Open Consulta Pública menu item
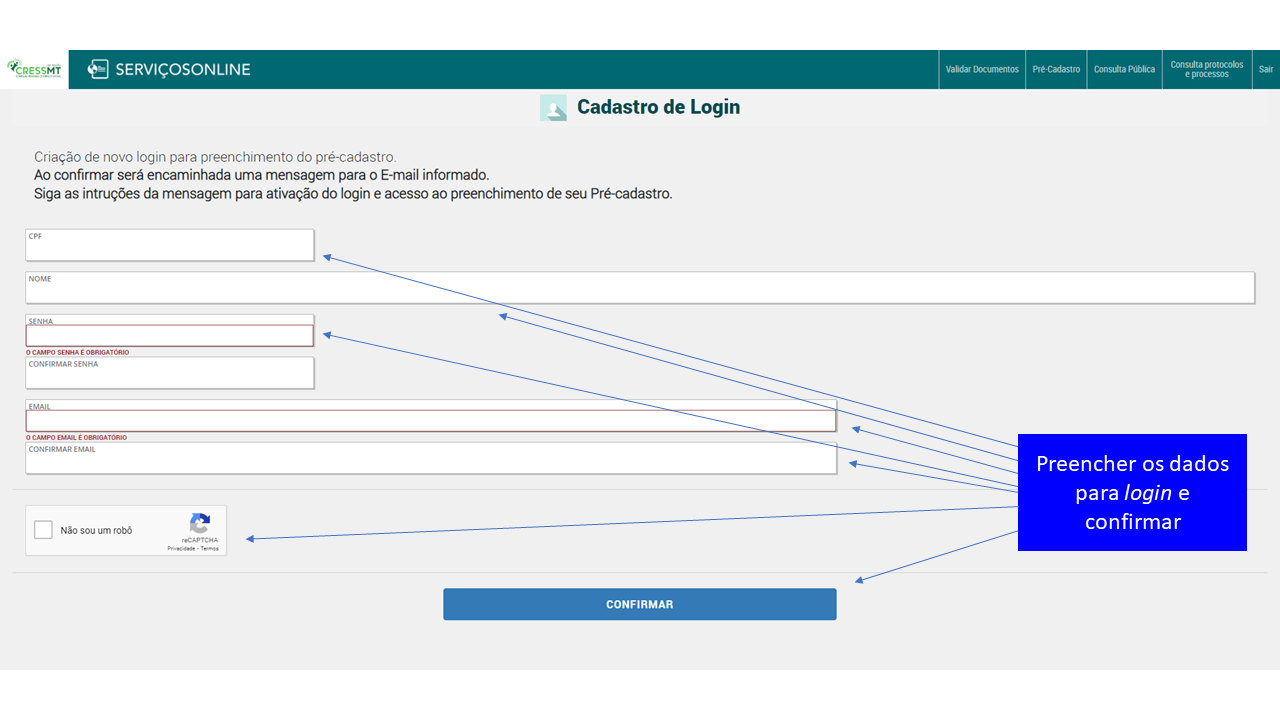This screenshot has height=720, width=1280. pyautogui.click(x=1124, y=69)
